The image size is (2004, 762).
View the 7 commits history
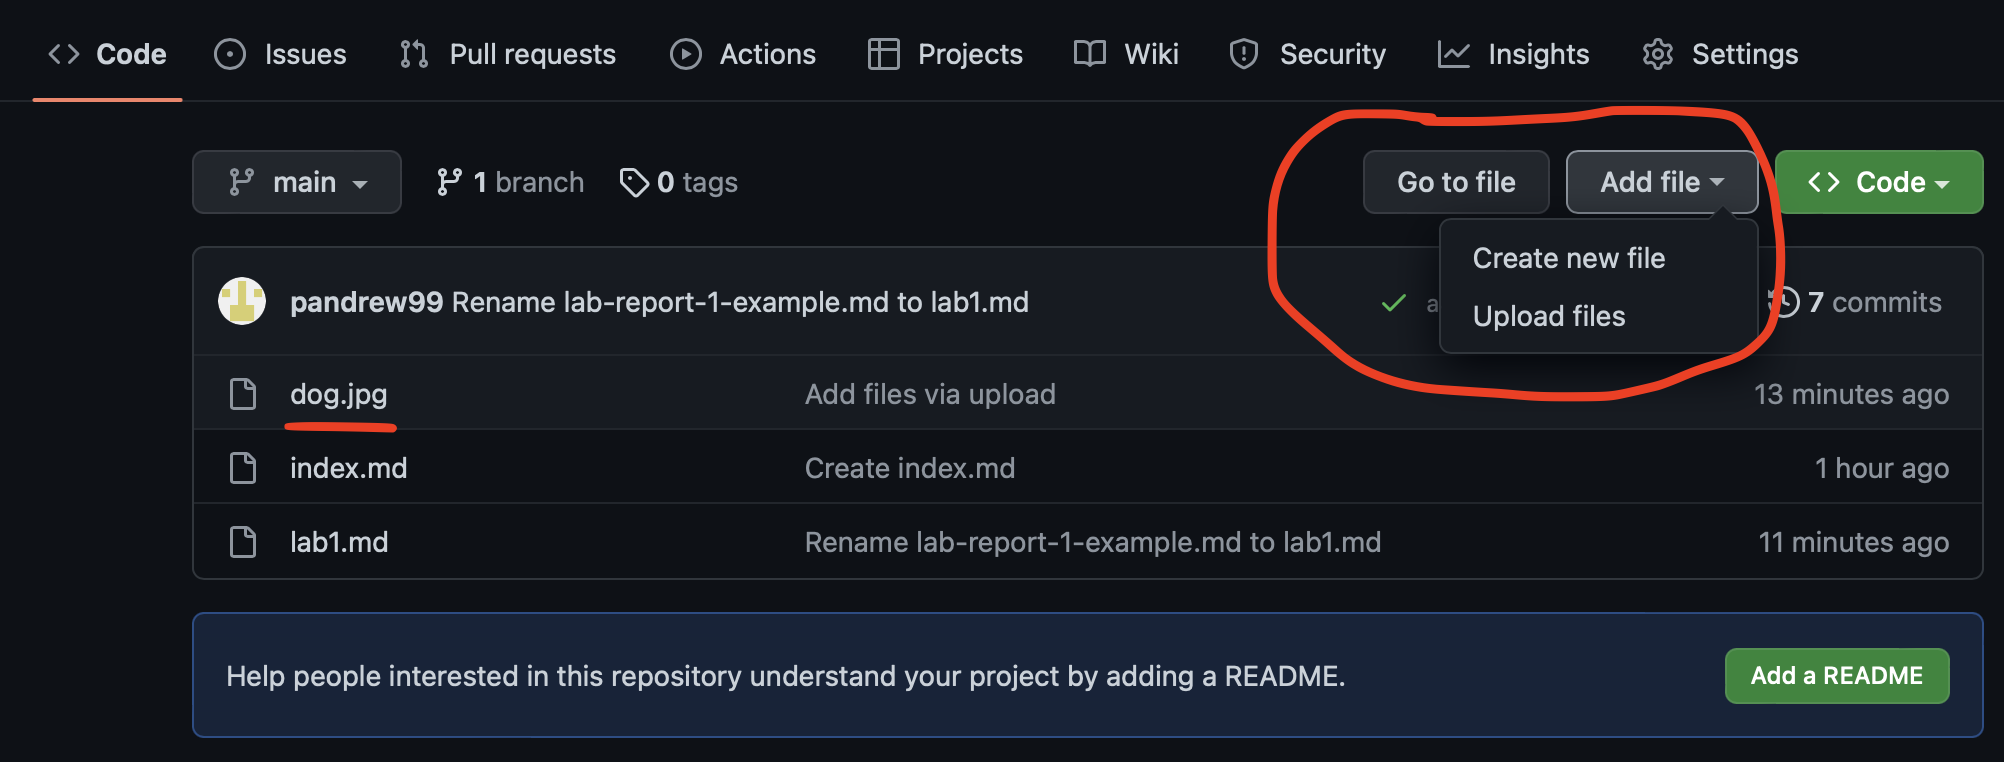pyautogui.click(x=1855, y=302)
